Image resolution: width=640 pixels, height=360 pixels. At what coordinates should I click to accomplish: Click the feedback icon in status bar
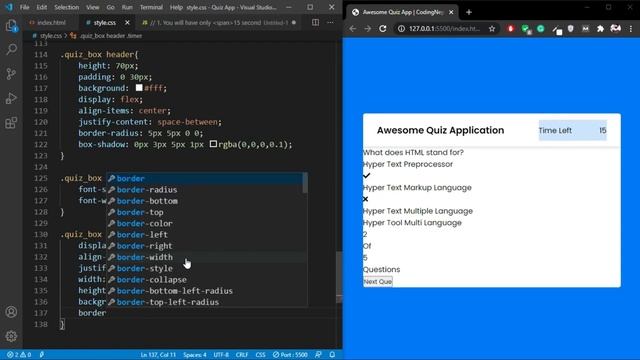(x=318, y=355)
